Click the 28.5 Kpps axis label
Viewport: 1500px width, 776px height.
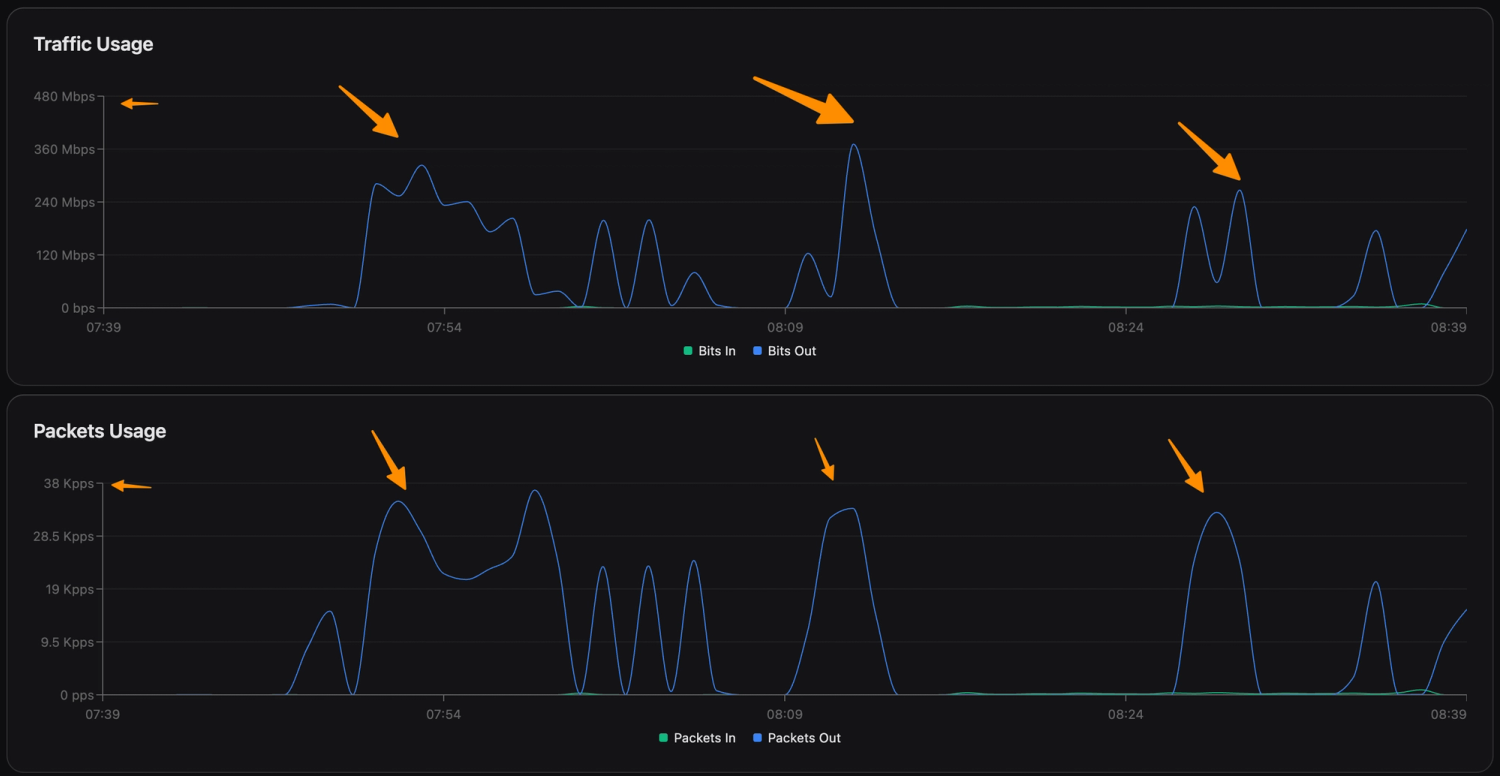[64, 537]
